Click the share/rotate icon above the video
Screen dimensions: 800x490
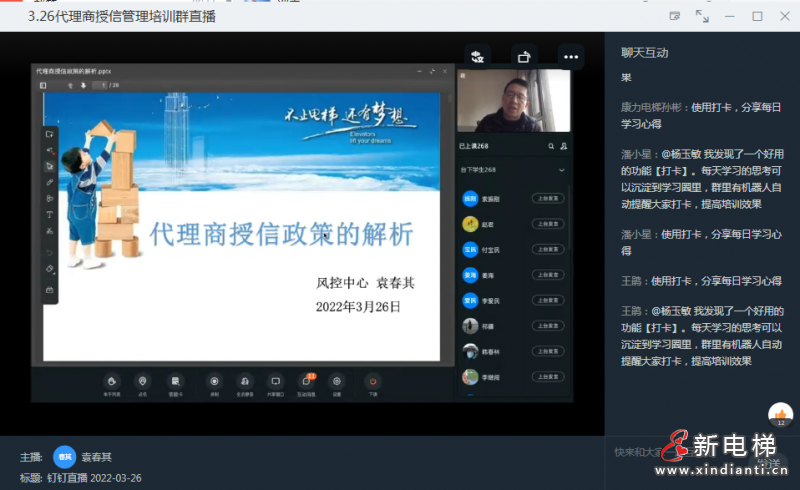(524, 57)
